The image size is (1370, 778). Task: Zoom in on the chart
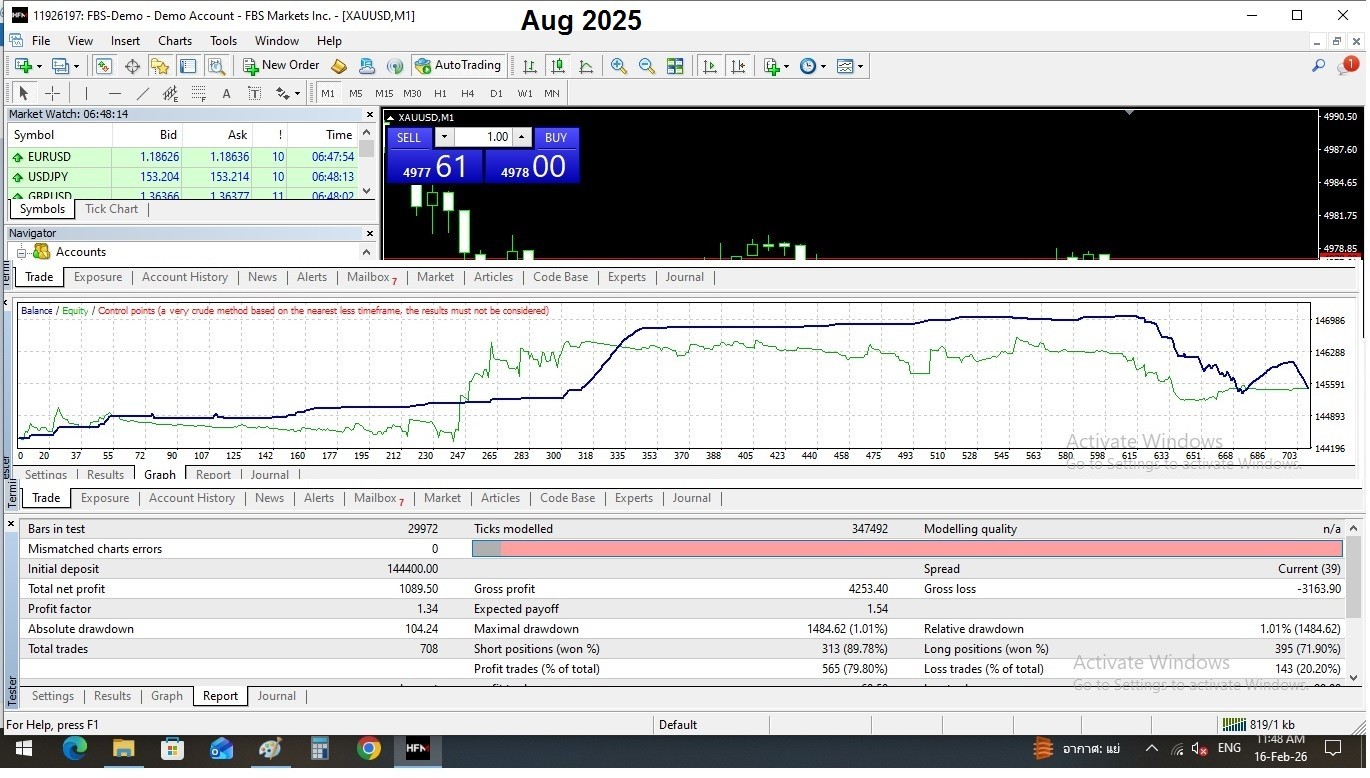click(x=619, y=66)
